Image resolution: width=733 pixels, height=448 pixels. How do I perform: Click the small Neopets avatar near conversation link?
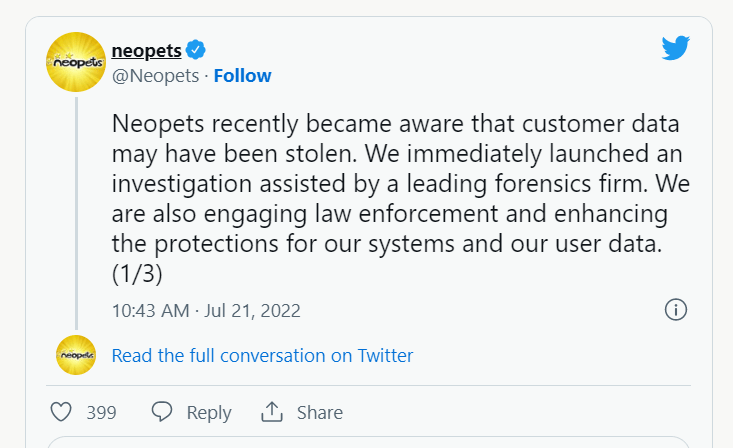click(x=76, y=355)
